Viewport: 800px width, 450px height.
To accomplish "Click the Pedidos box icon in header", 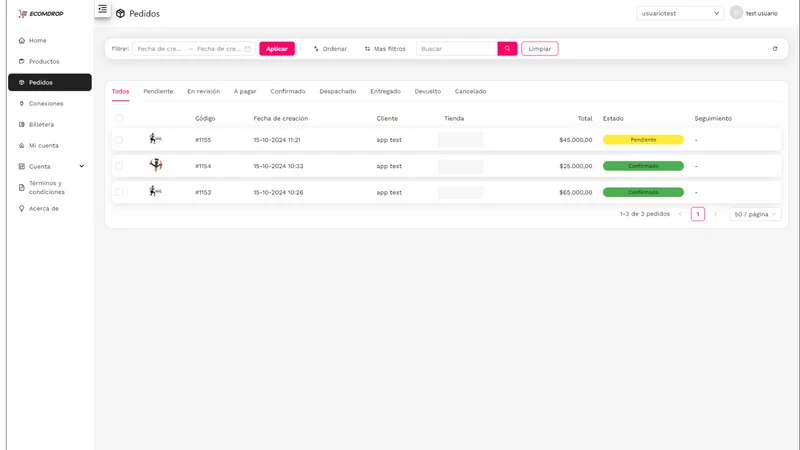I will pyautogui.click(x=120, y=14).
